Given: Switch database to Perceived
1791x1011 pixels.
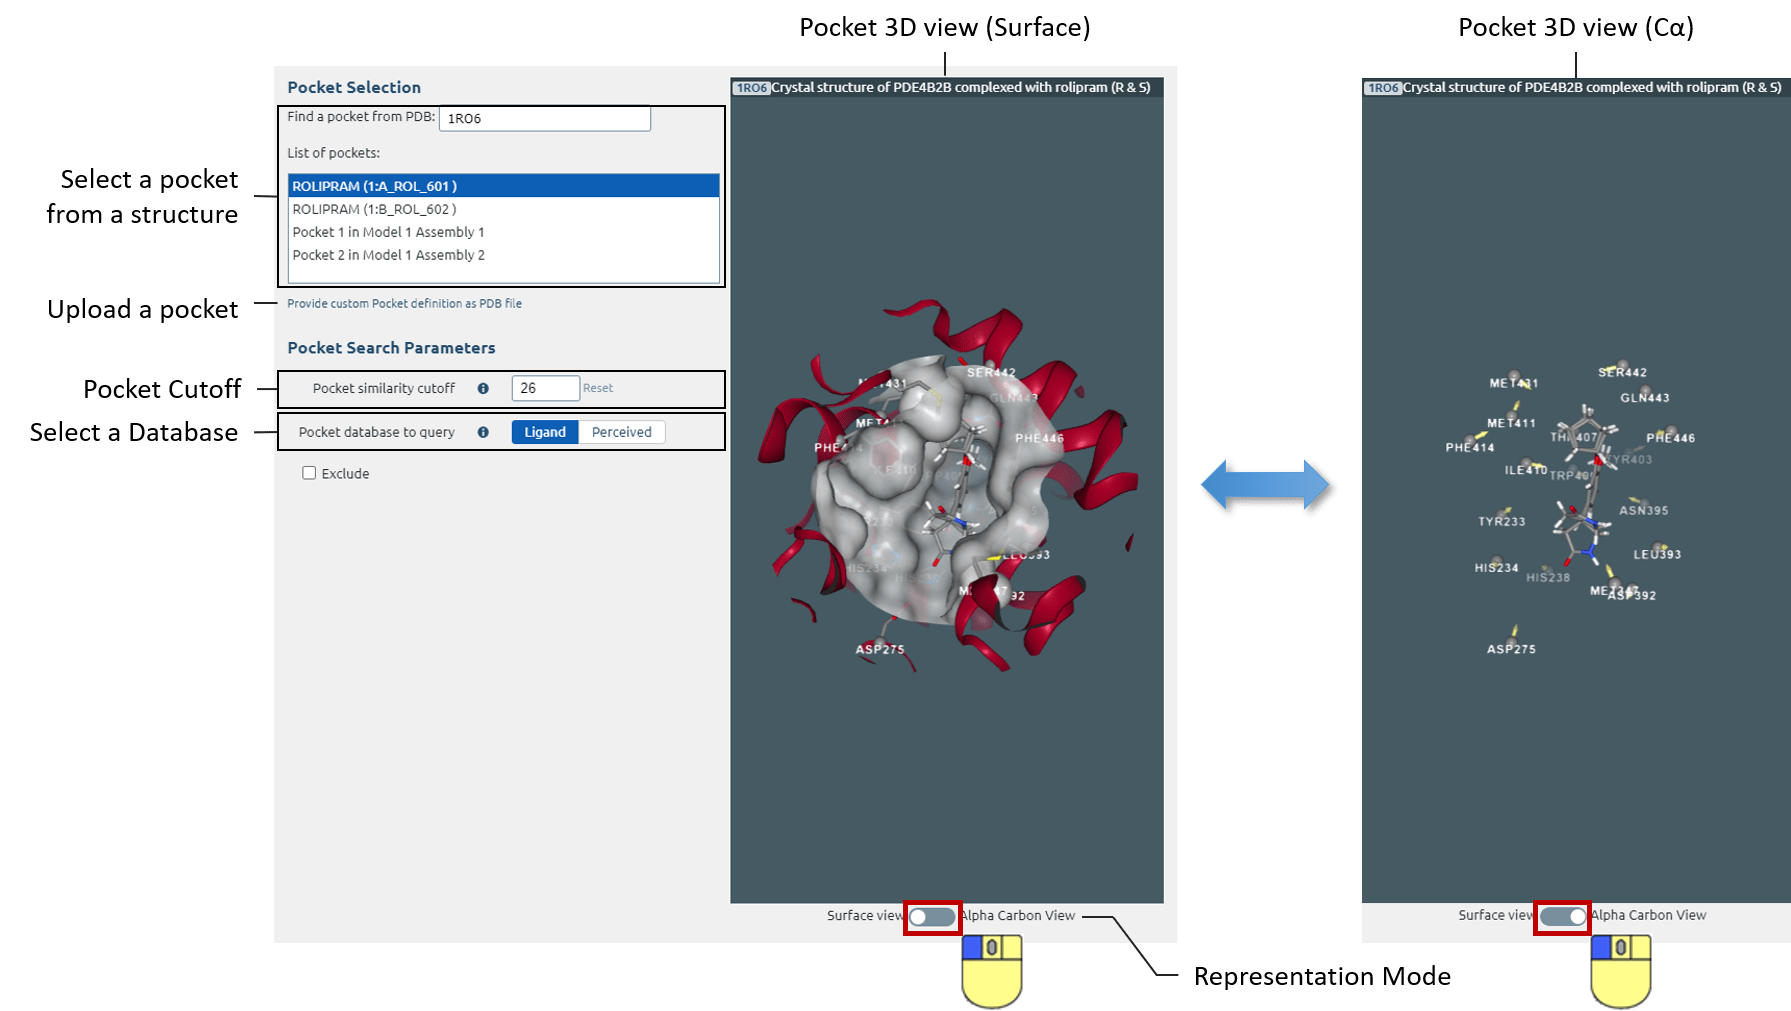Looking at the screenshot, I should pyautogui.click(x=621, y=432).
